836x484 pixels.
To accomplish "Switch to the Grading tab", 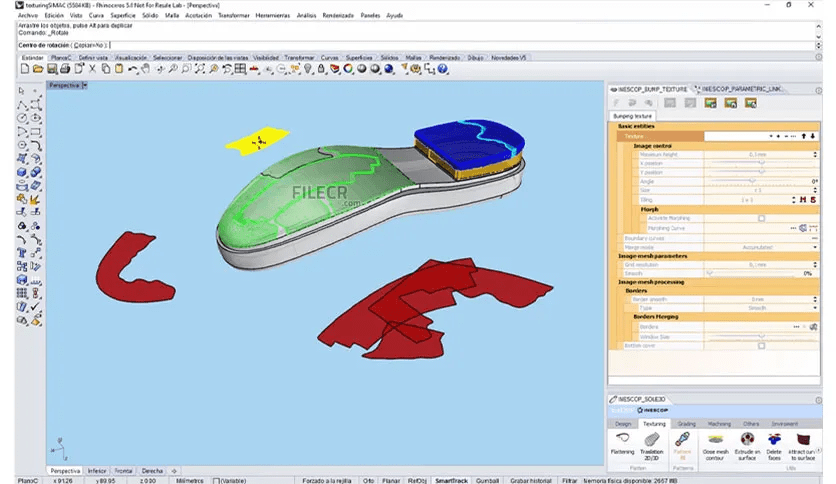I will [x=687, y=424].
